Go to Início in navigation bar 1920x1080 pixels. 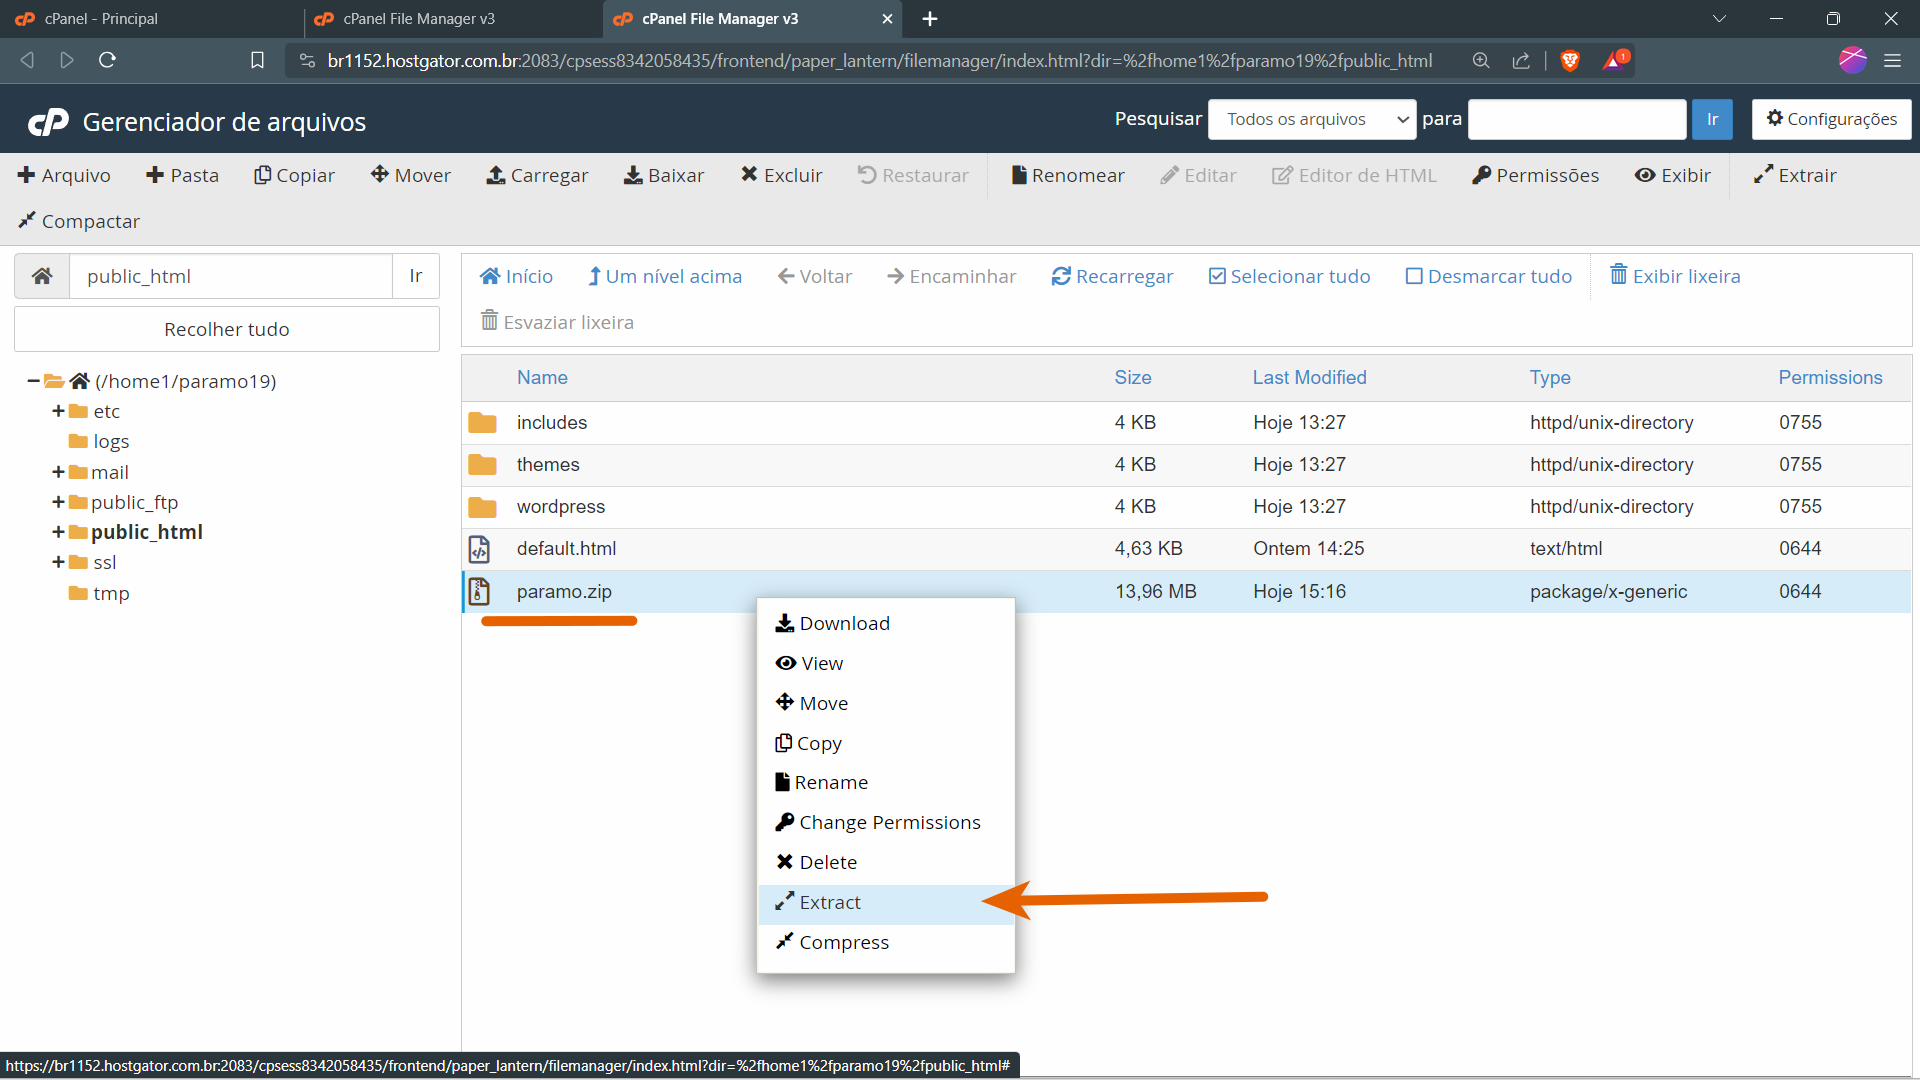pyautogui.click(x=516, y=276)
